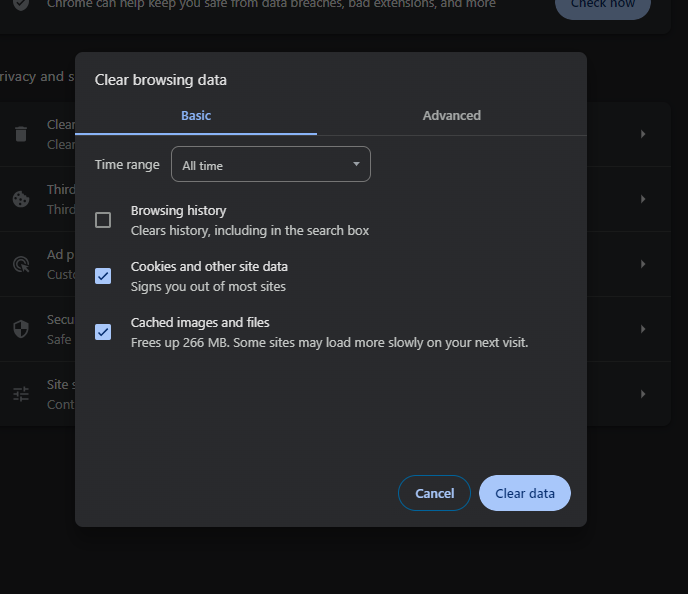Screen dimensions: 688x594
Task: Click the Cancel button
Action: (434, 493)
